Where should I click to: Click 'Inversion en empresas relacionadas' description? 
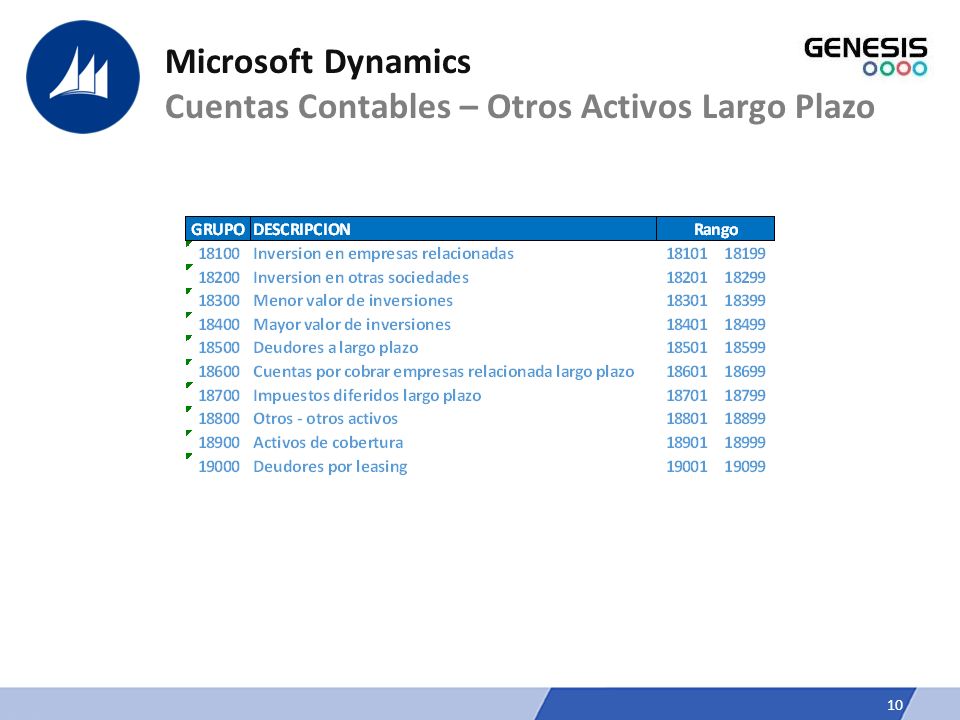point(383,253)
